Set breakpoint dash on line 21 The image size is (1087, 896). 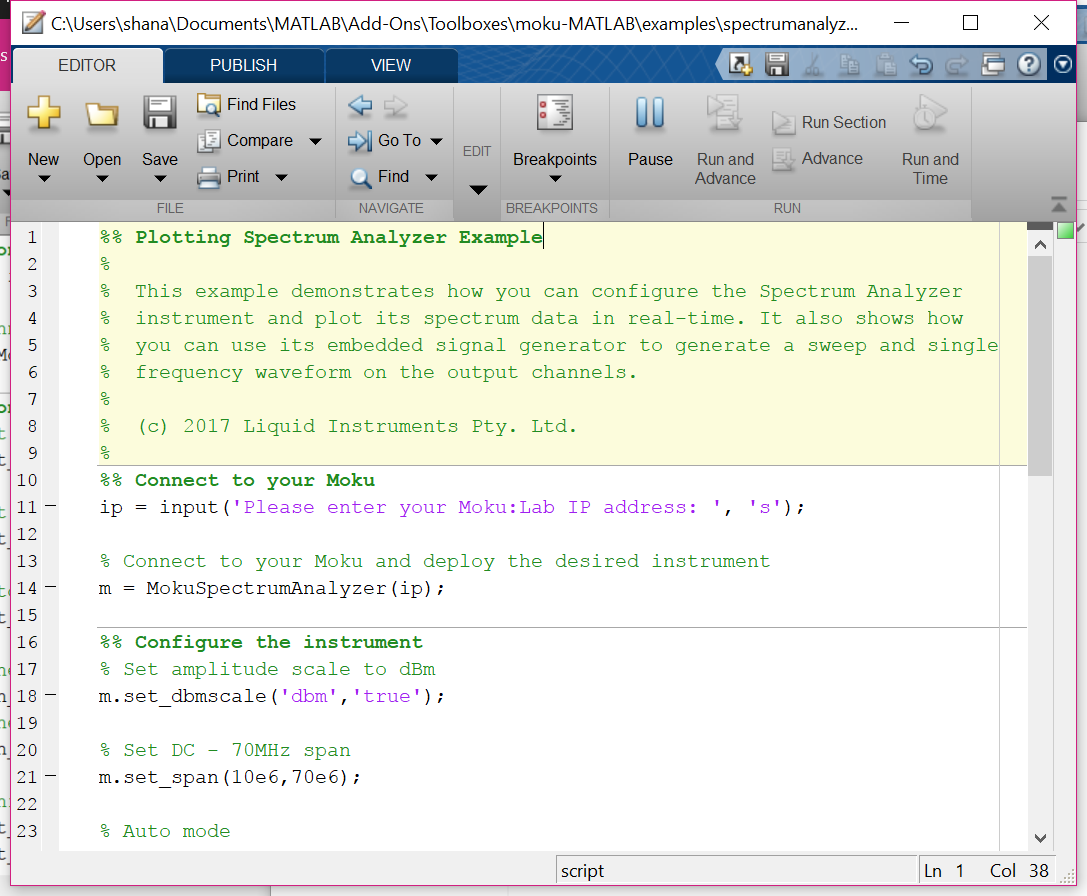[x=50, y=776]
